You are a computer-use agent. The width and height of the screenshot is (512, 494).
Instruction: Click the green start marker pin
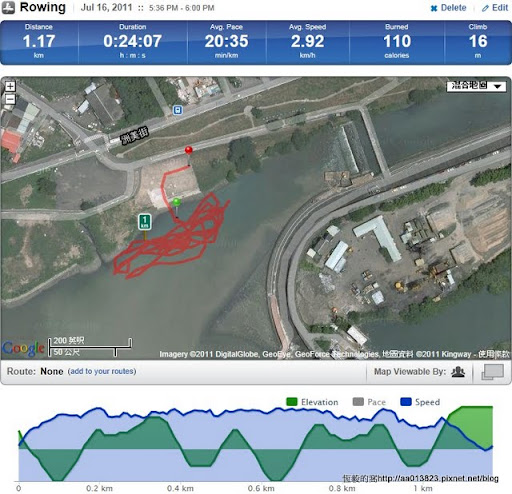177,202
